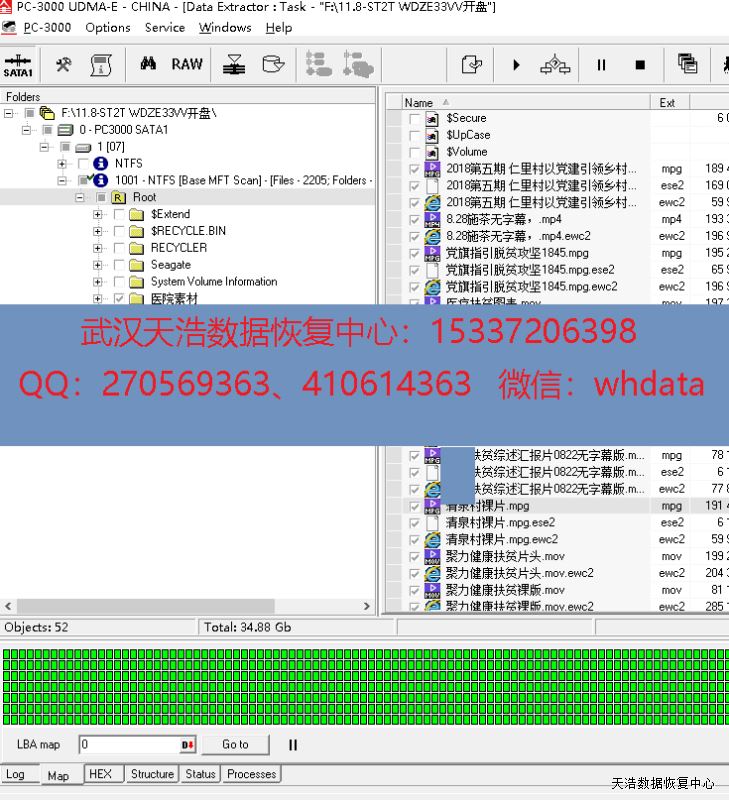Click the scroll document icon in toolbar
Viewport: 729px width, 800px height.
[100, 65]
